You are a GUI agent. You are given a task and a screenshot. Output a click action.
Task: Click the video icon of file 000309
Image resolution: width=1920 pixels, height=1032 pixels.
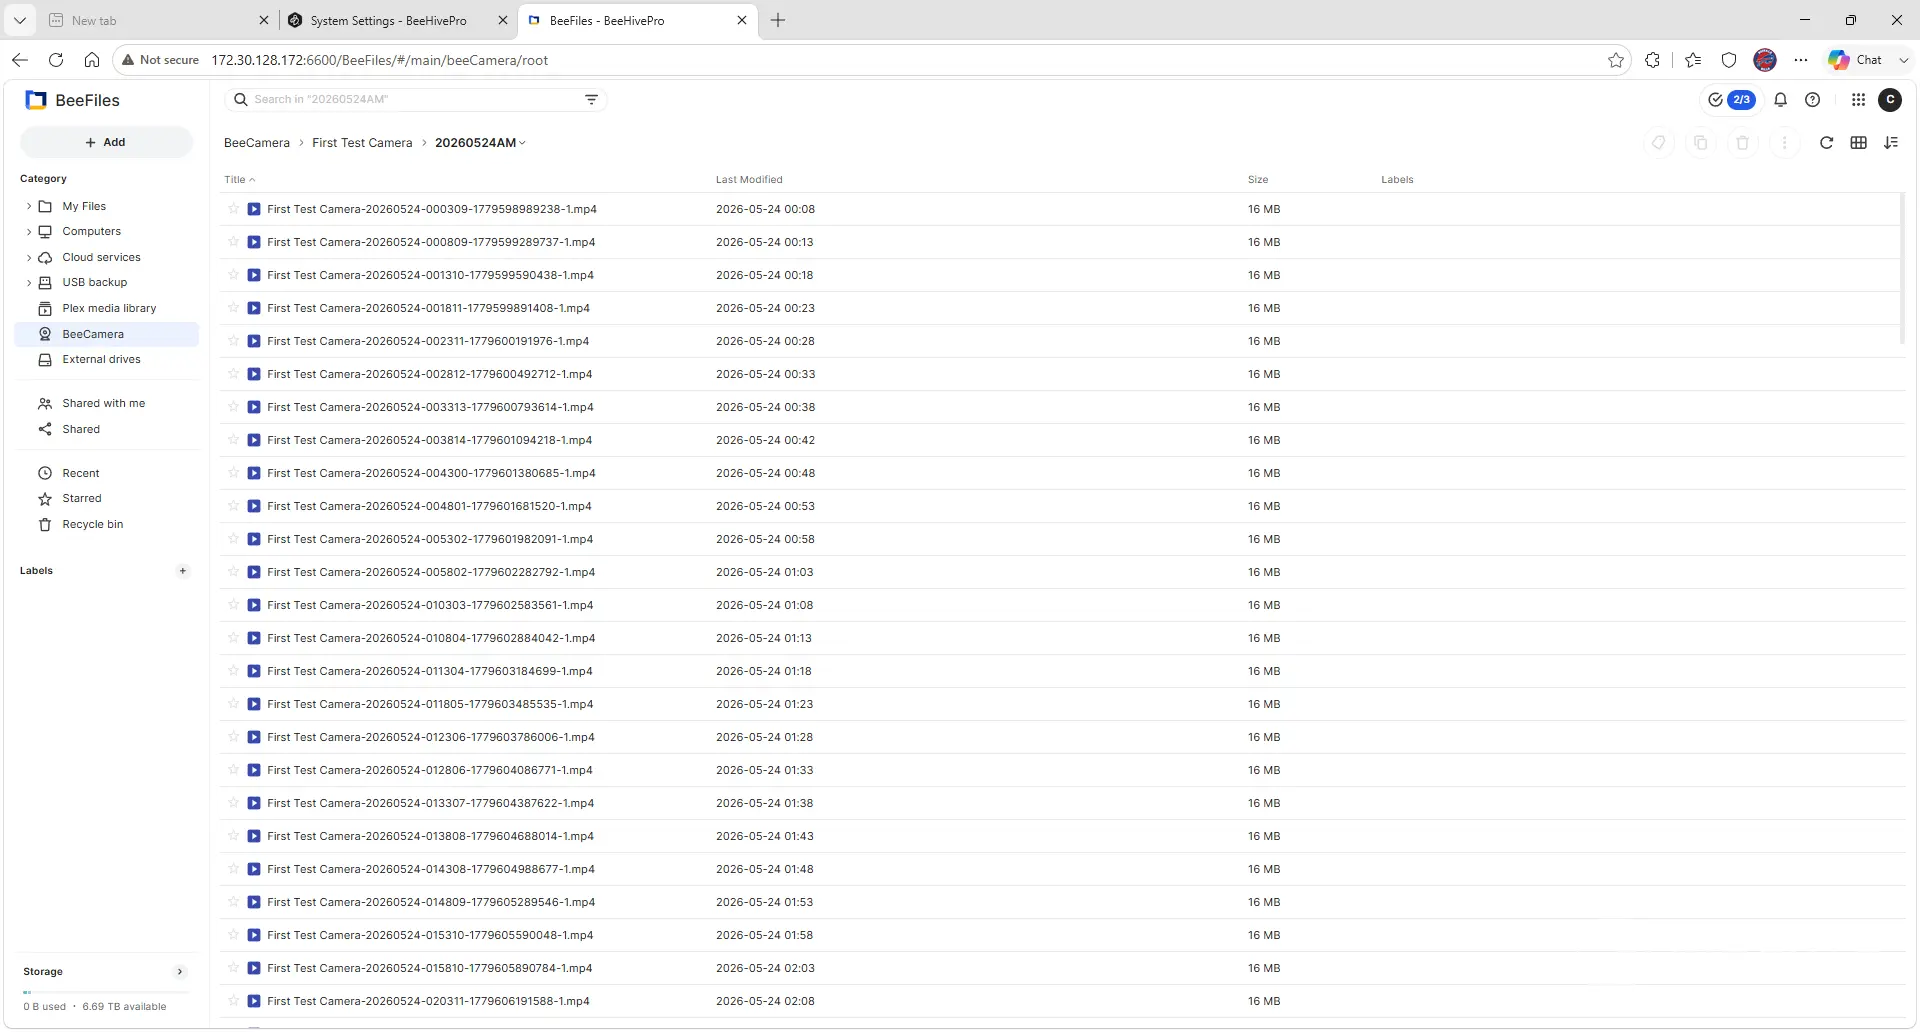click(254, 209)
